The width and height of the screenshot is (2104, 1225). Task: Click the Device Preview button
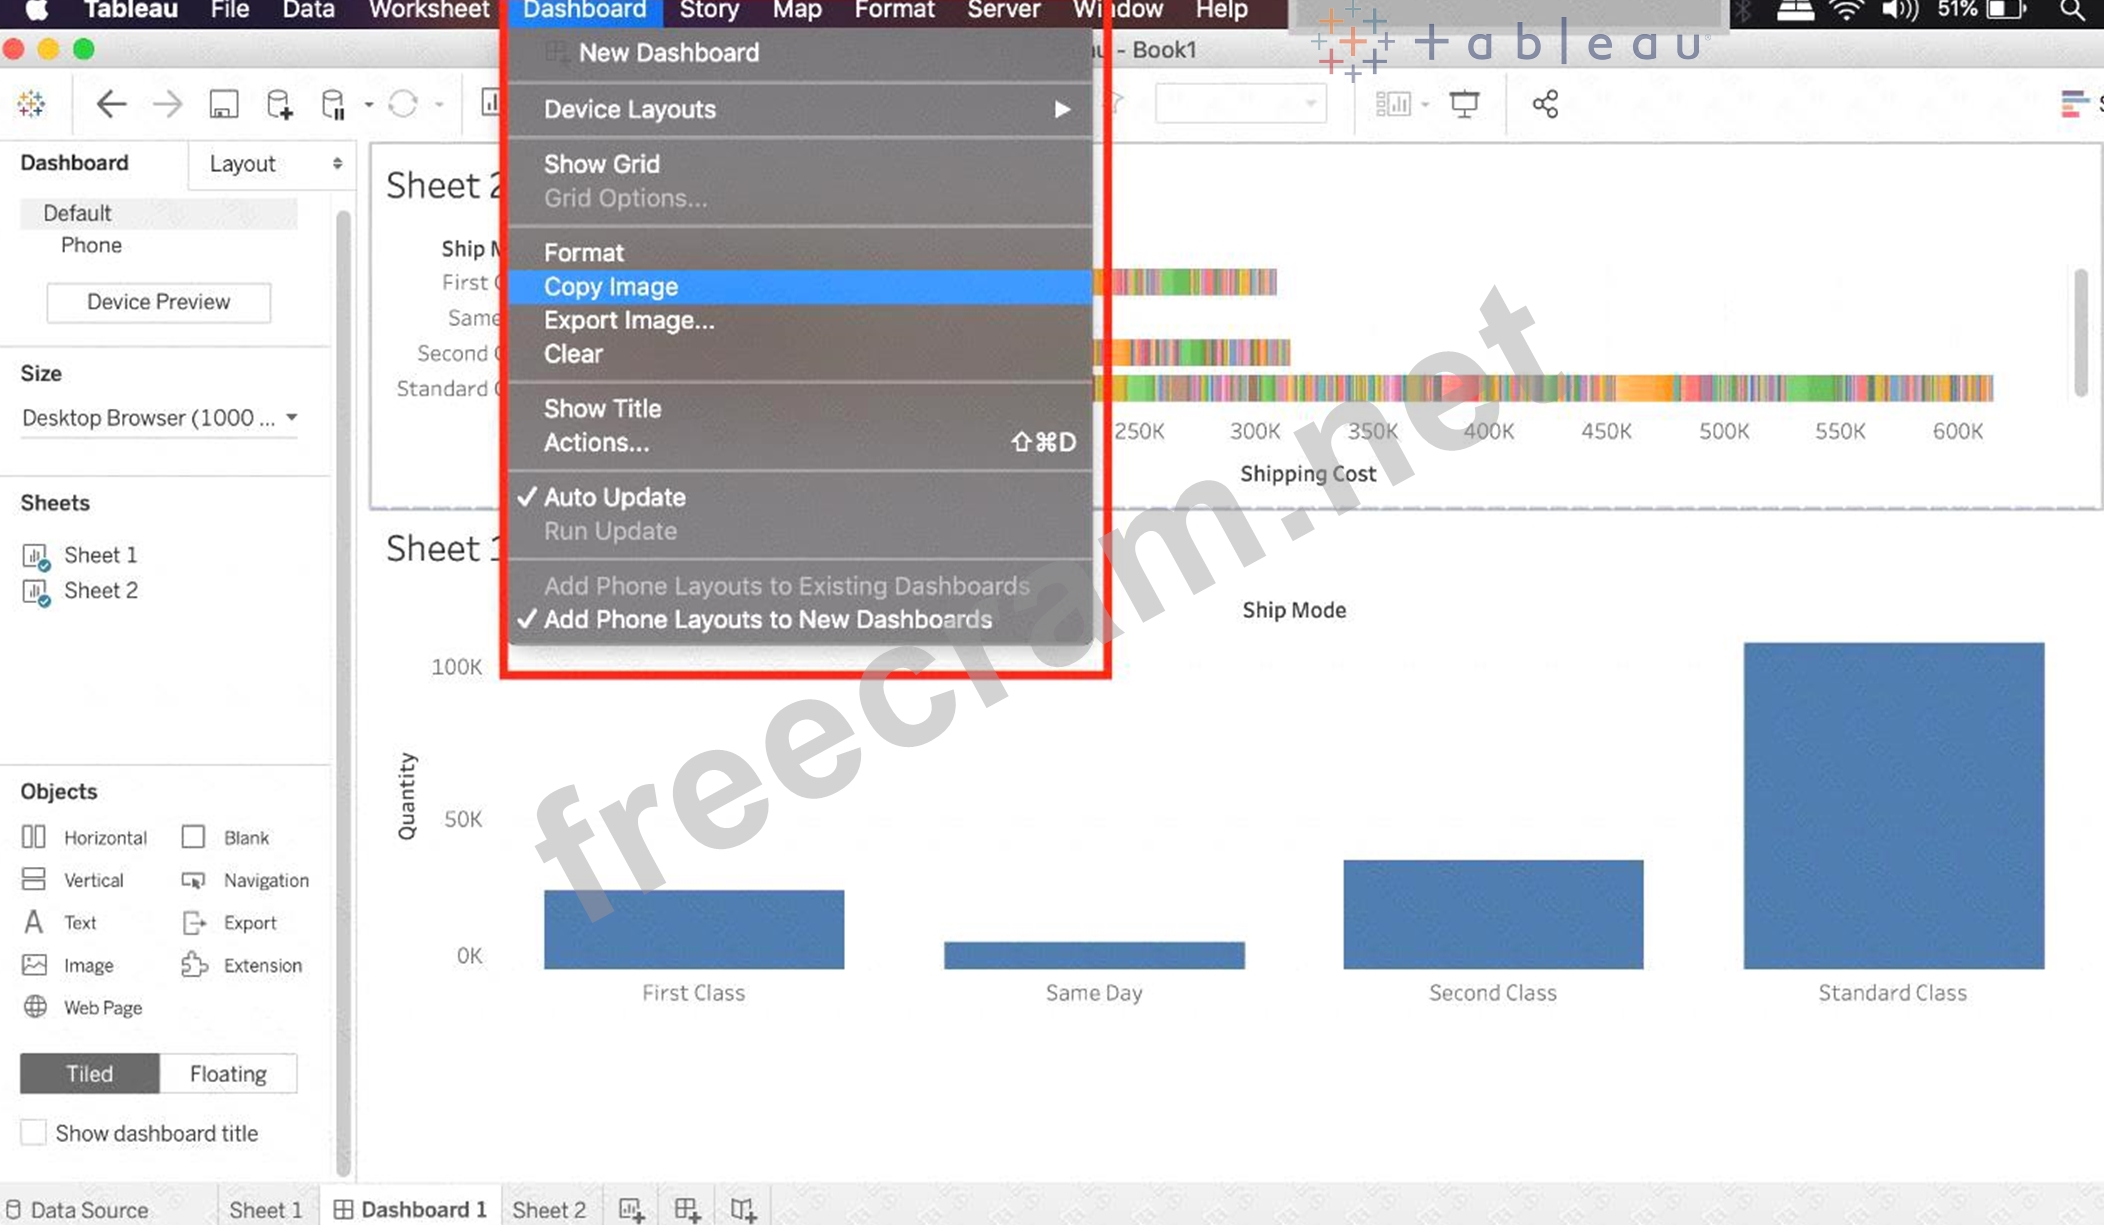(158, 302)
